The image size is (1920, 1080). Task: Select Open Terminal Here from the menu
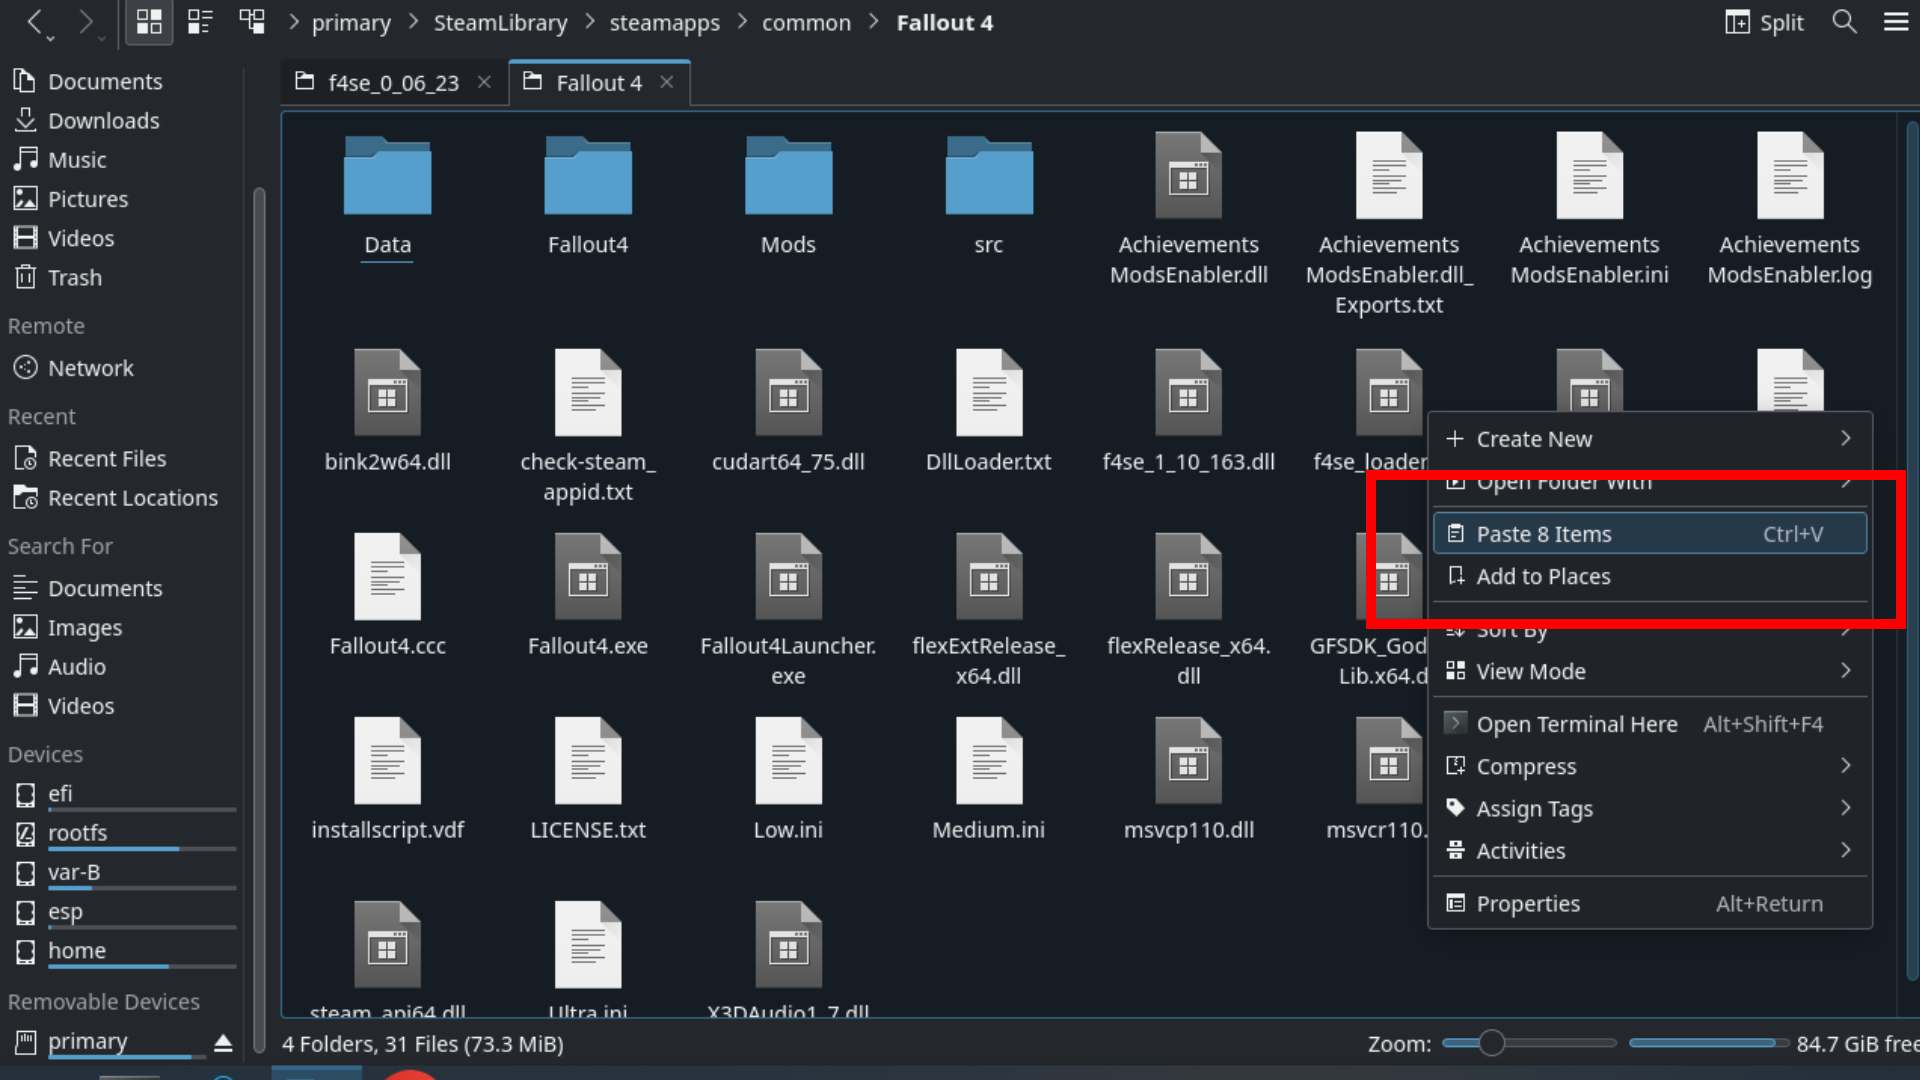click(1577, 723)
